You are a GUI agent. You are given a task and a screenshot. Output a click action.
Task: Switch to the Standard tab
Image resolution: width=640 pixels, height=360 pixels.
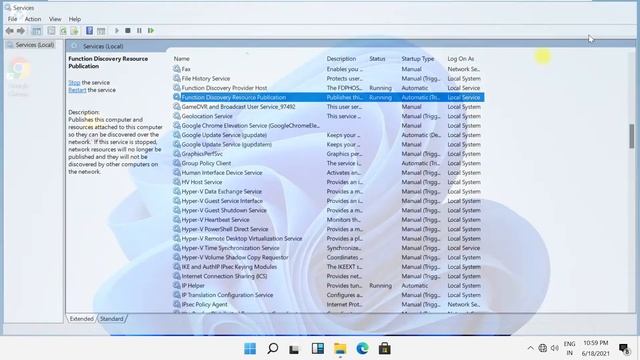tap(111, 319)
